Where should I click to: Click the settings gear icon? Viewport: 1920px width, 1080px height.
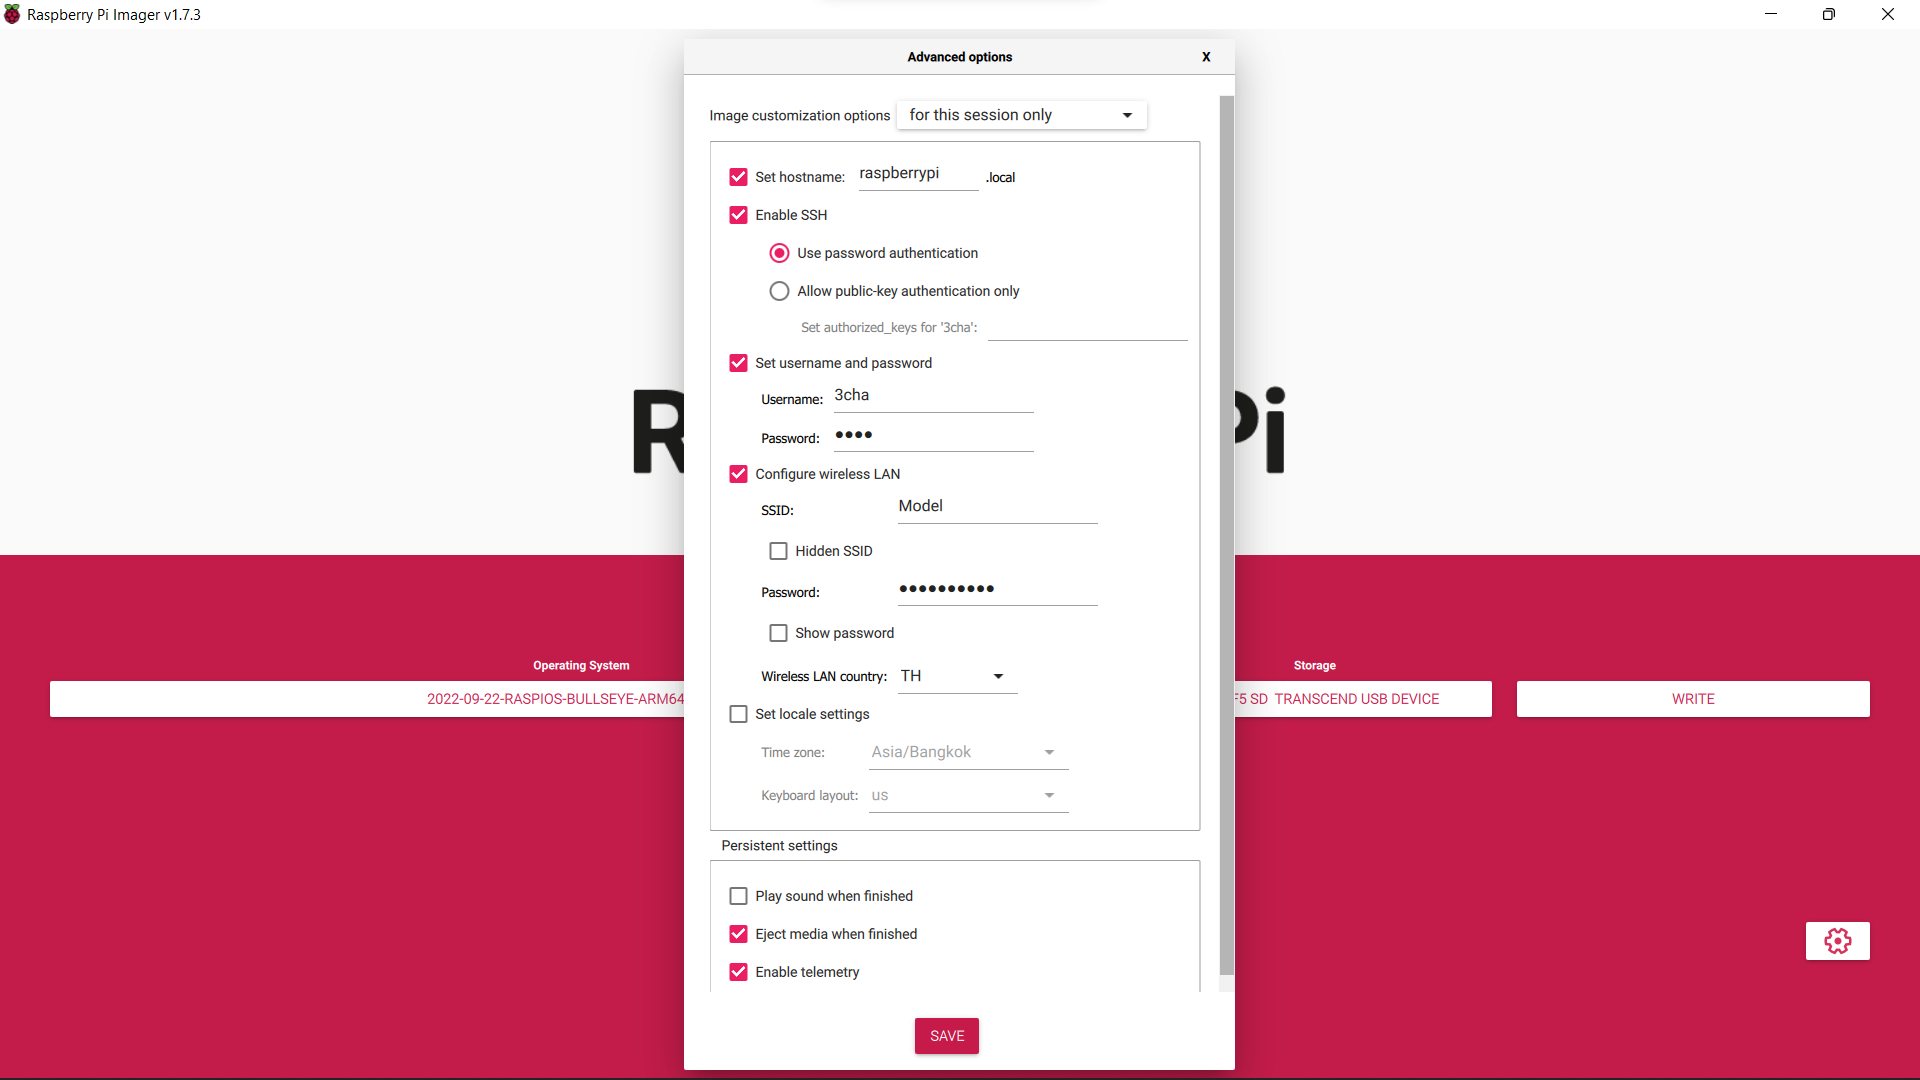click(1838, 940)
